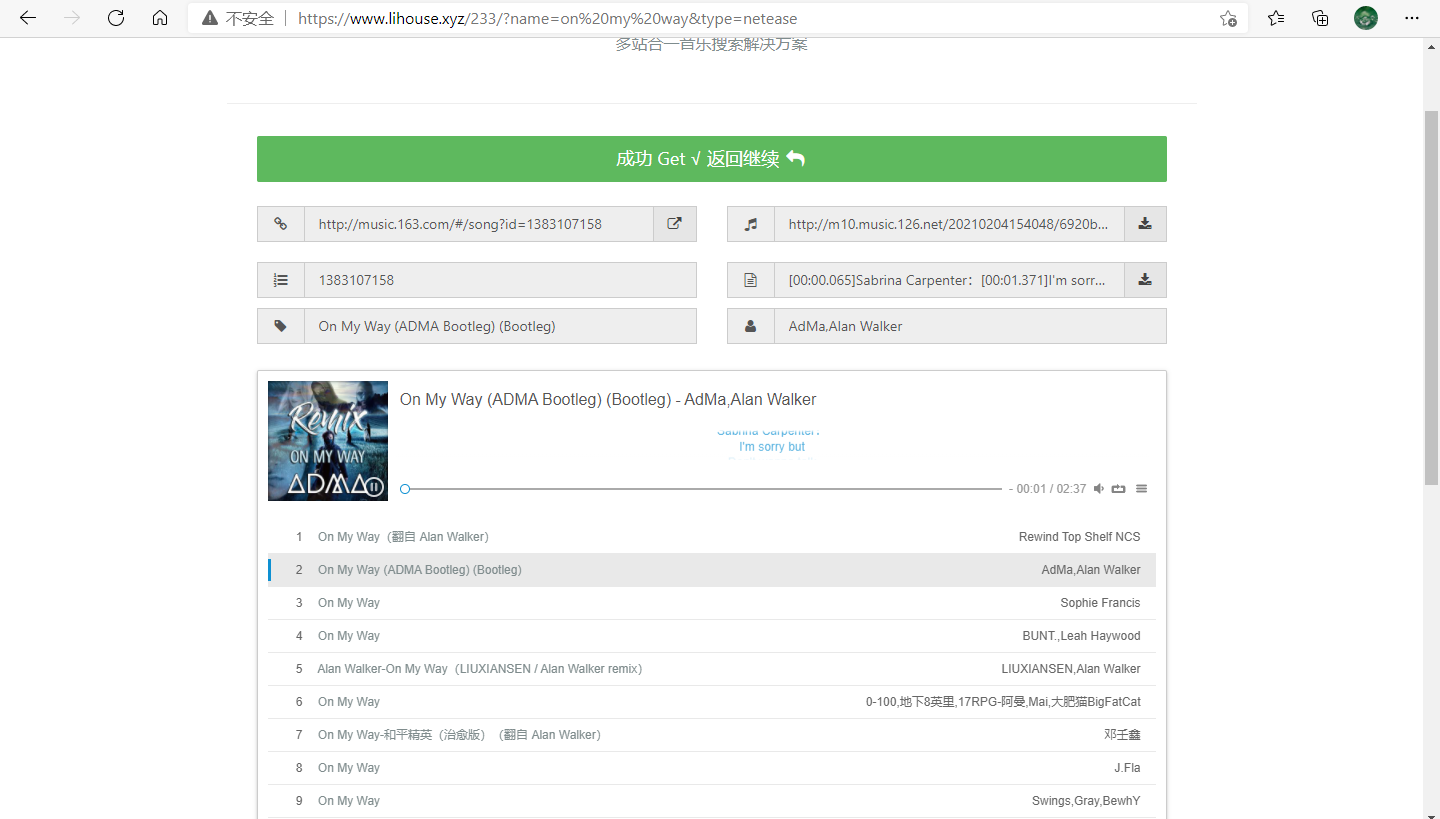Click the numbered list icon

coord(281,280)
